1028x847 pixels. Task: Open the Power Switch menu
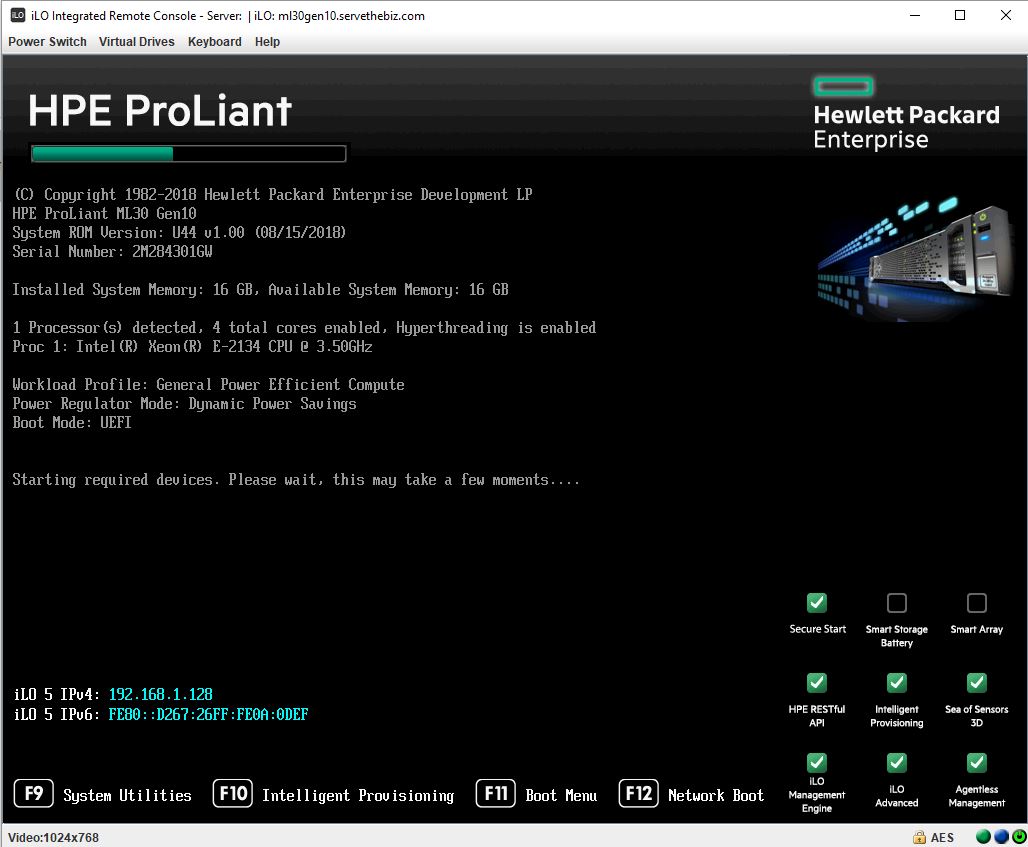(47, 42)
